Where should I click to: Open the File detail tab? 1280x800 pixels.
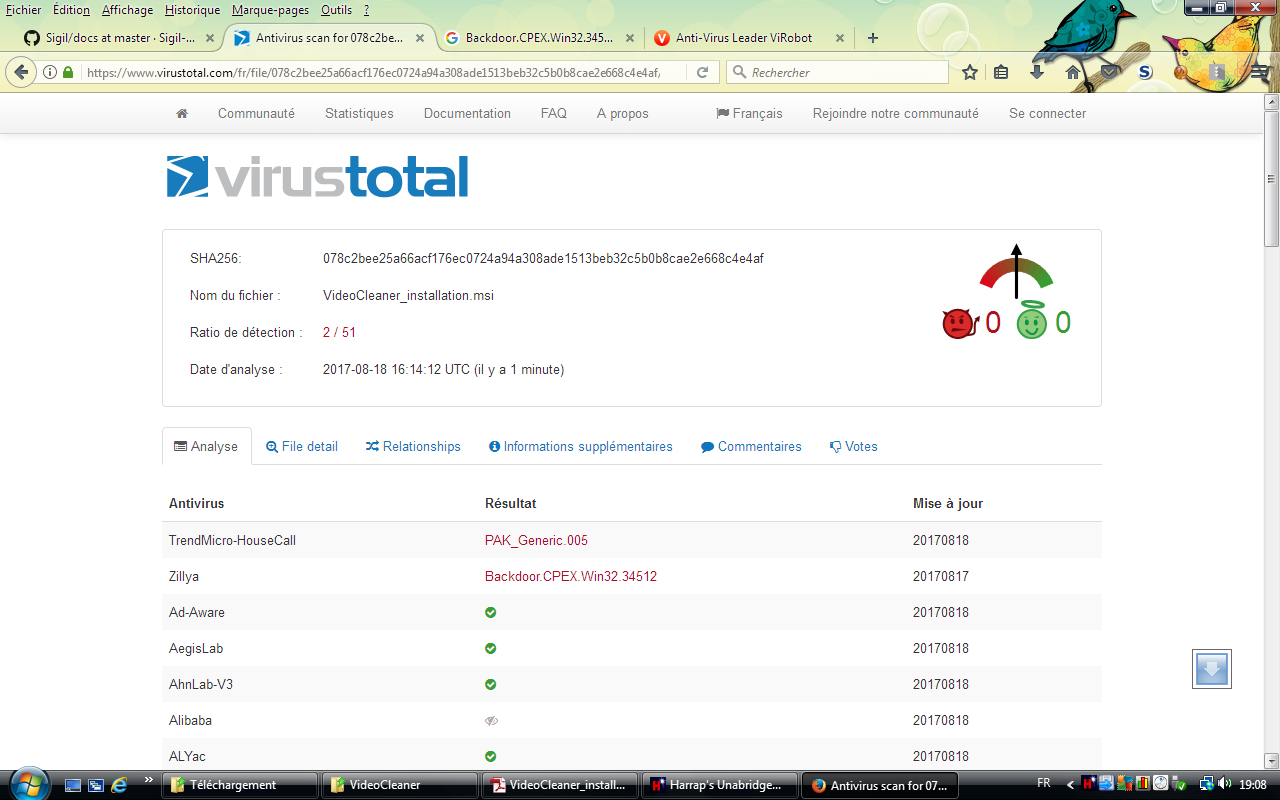click(302, 447)
